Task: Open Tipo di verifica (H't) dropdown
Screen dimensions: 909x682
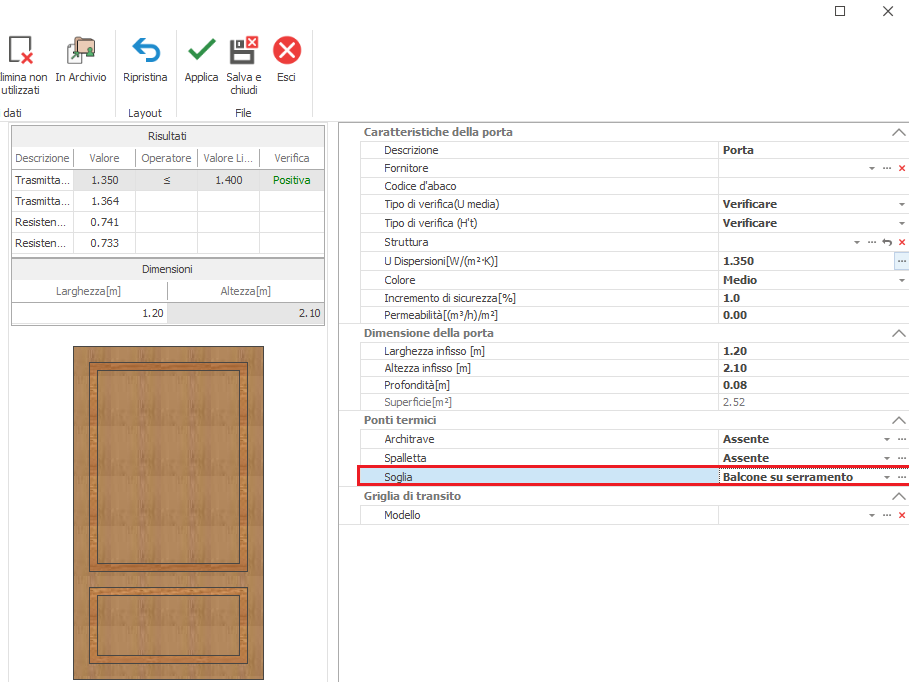Action: (901, 223)
